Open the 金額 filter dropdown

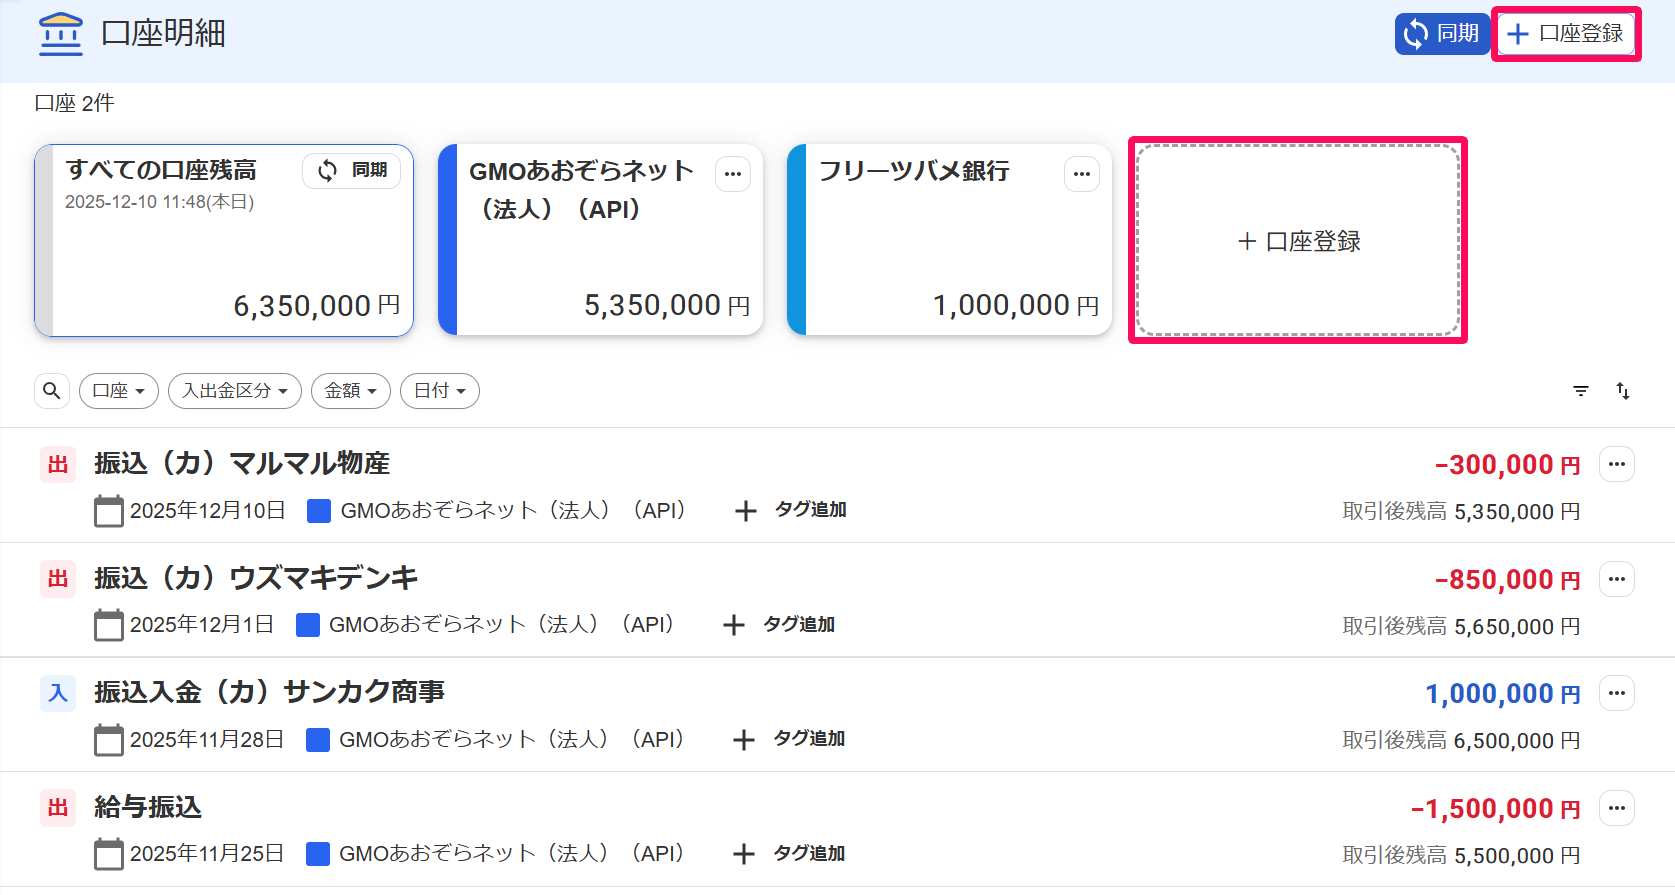coord(351,391)
